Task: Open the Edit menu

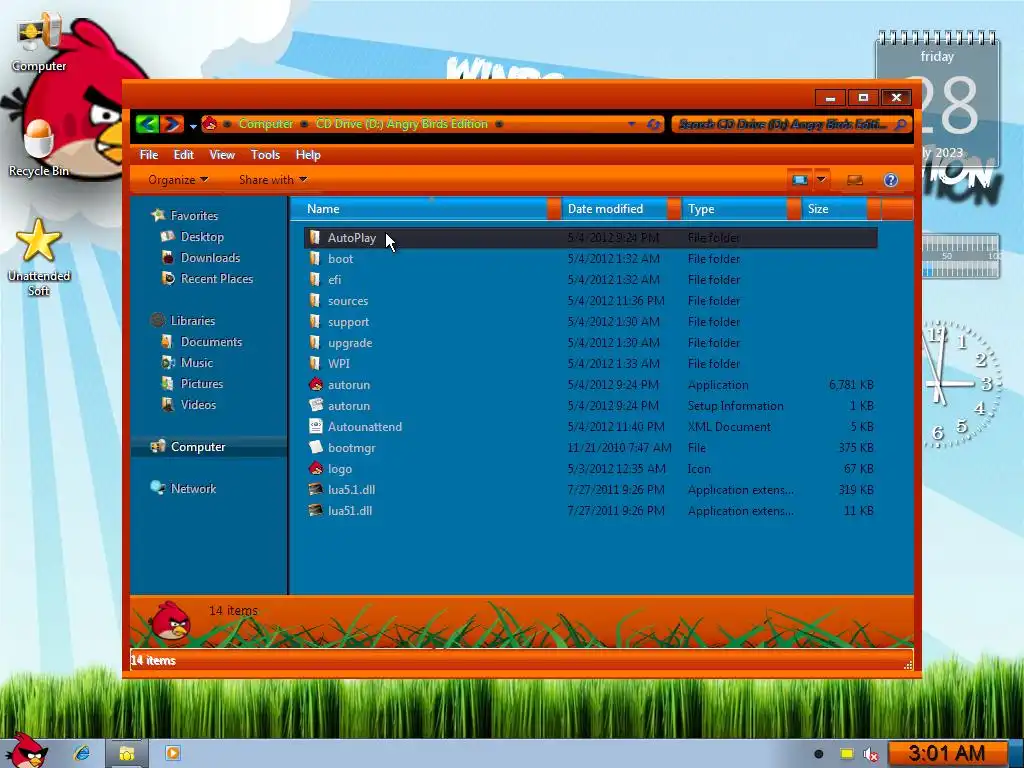Action: coord(184,155)
